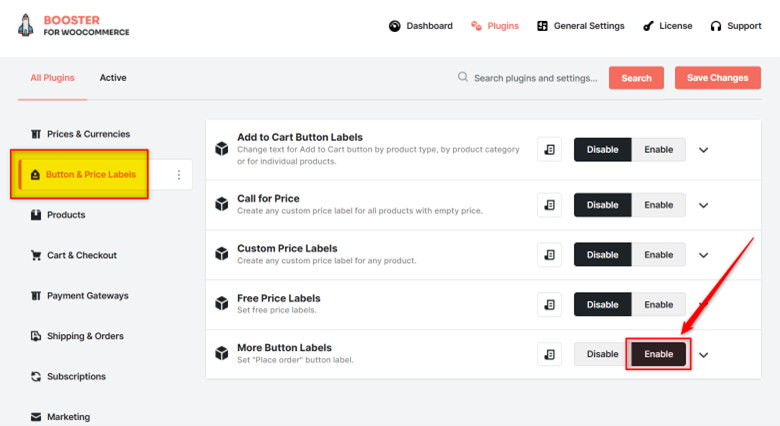Switch to the Active plugins tab
The height and width of the screenshot is (426, 780).
point(113,78)
